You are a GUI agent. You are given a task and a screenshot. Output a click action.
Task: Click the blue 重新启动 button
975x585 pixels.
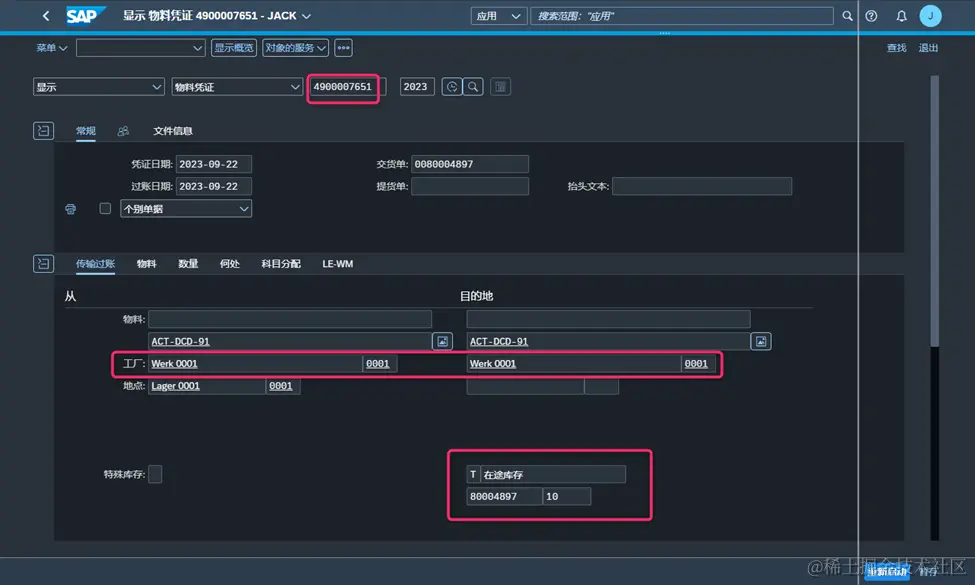click(x=888, y=571)
